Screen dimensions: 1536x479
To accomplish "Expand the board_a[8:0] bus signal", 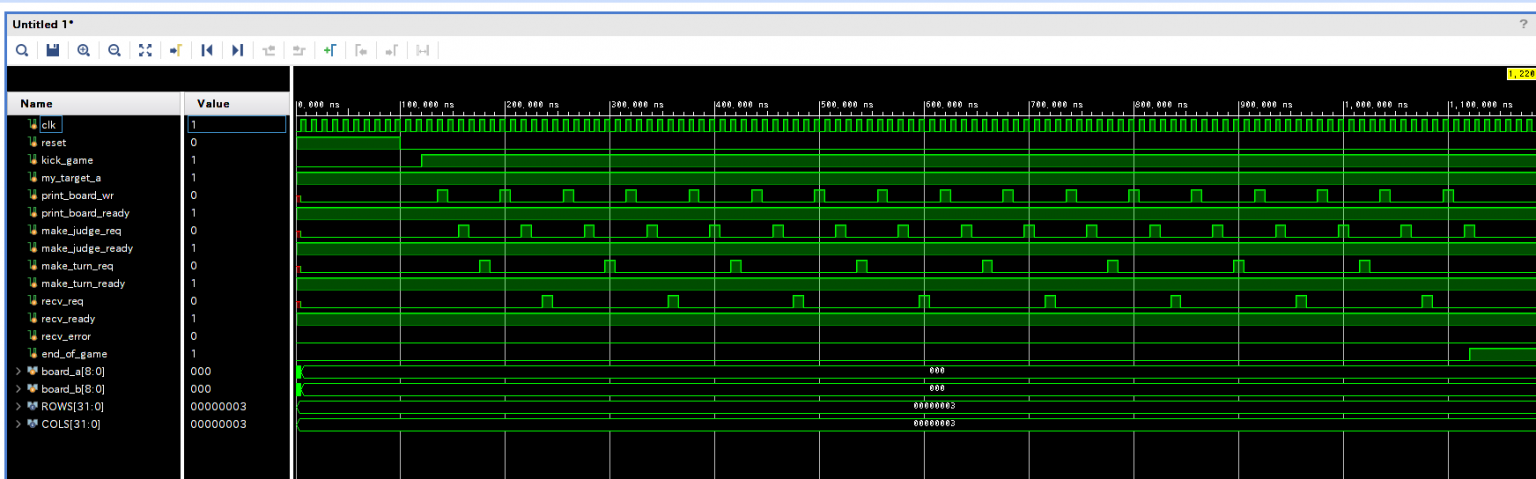I will pos(20,372).
